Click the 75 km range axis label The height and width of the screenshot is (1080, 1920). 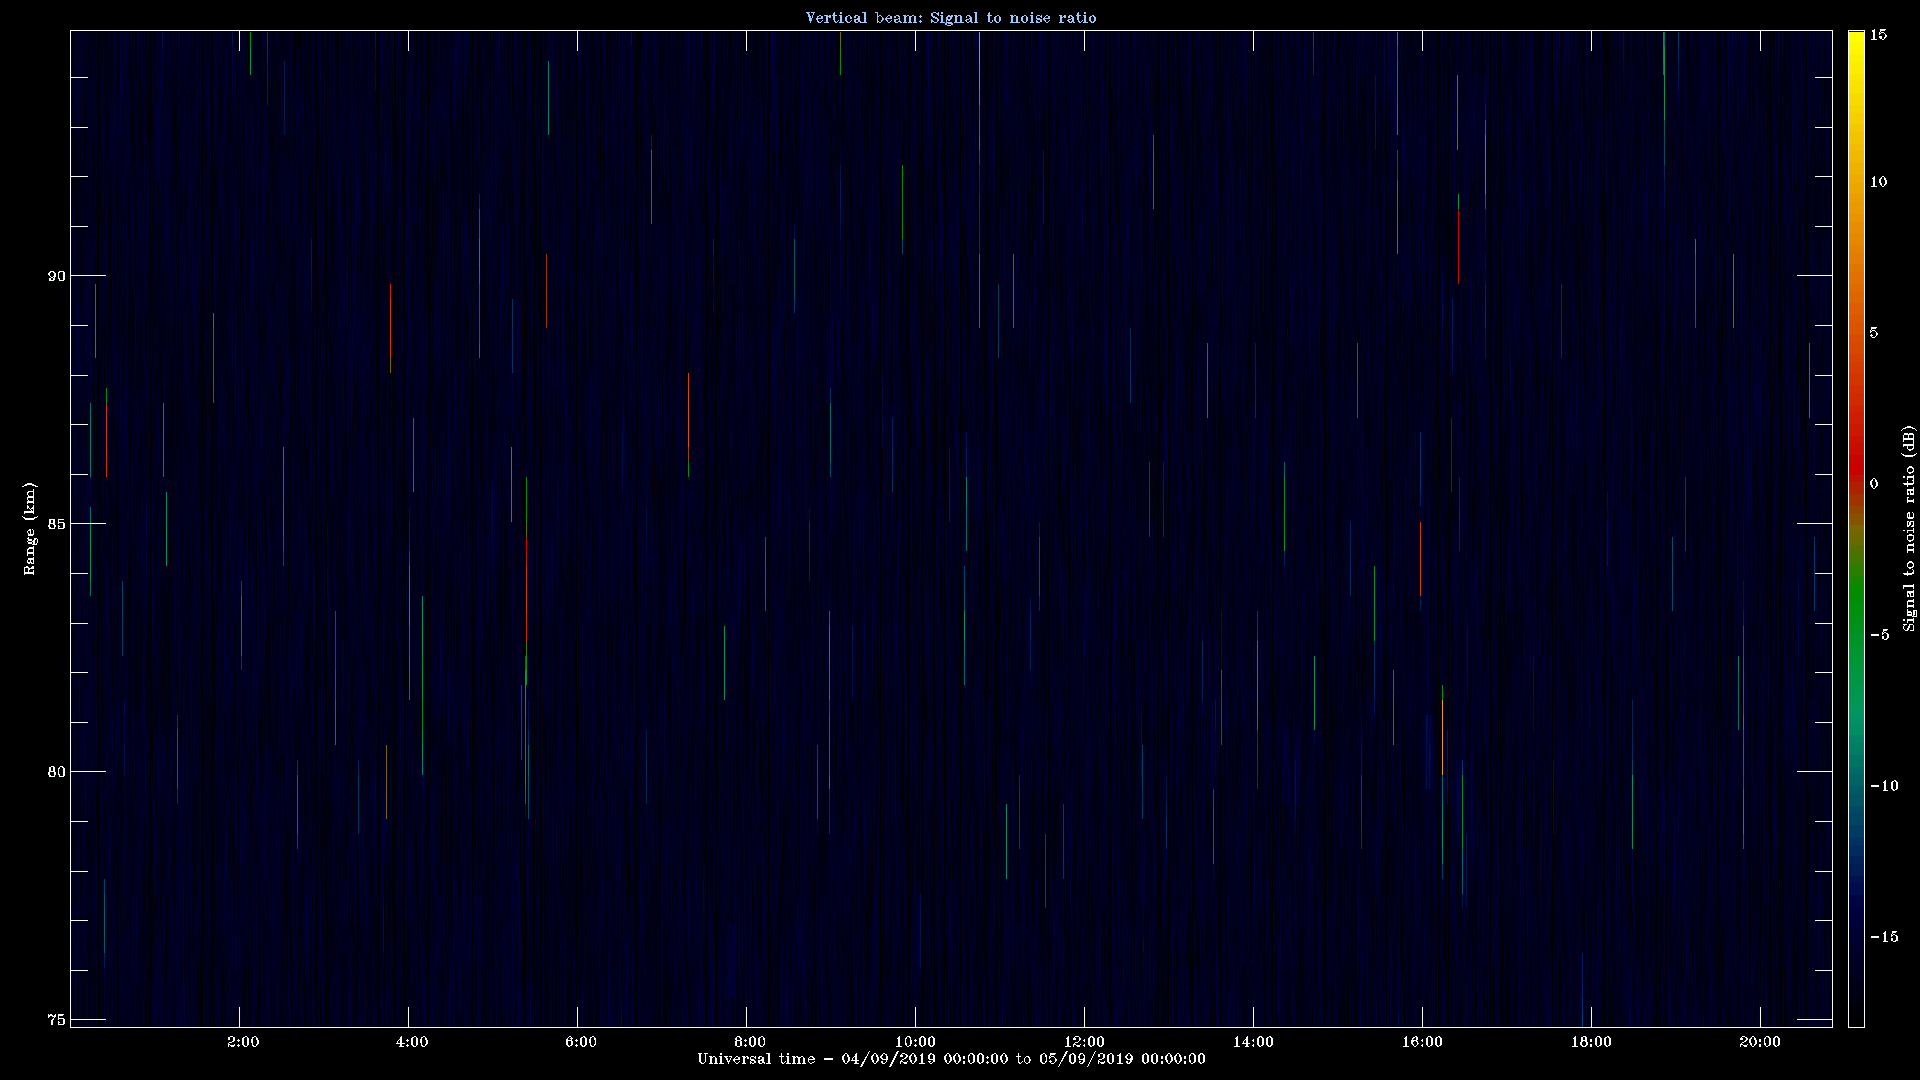tap(56, 1020)
